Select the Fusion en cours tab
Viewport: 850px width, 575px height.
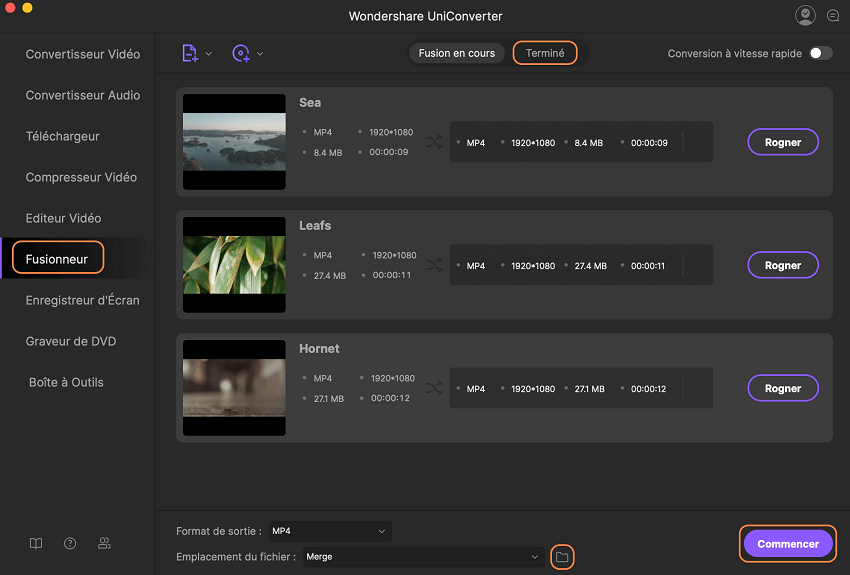[457, 53]
